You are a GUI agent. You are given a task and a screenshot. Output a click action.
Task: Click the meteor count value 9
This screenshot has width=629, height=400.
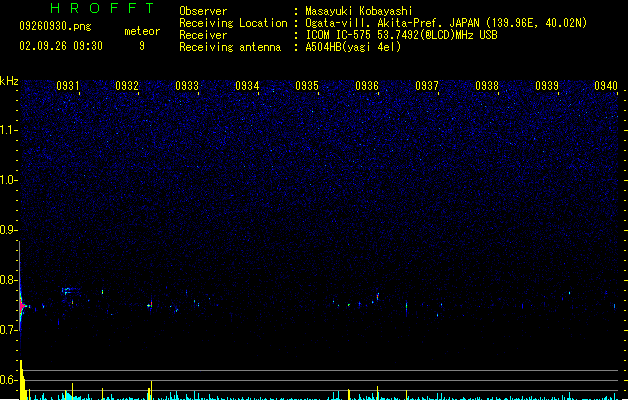[x=142, y=46]
